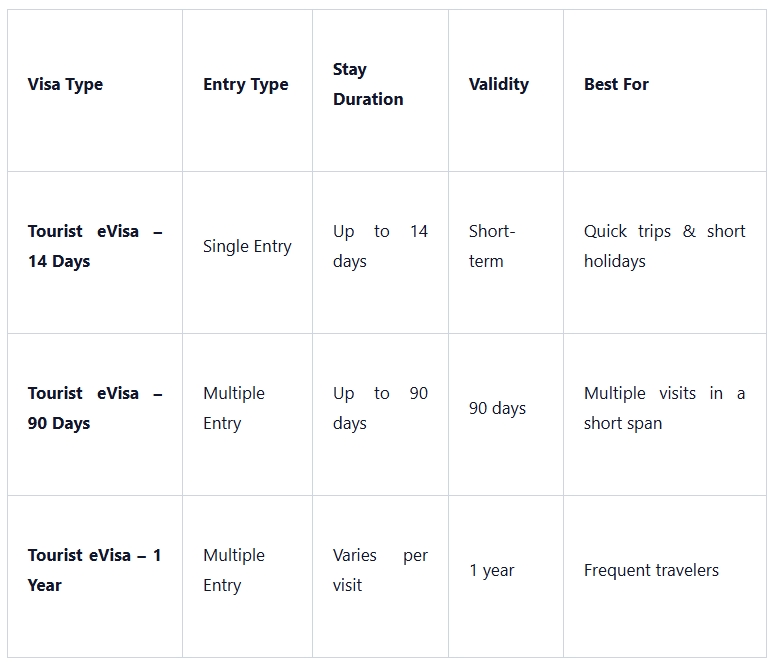Click the Best For column header

pyautogui.click(x=616, y=85)
